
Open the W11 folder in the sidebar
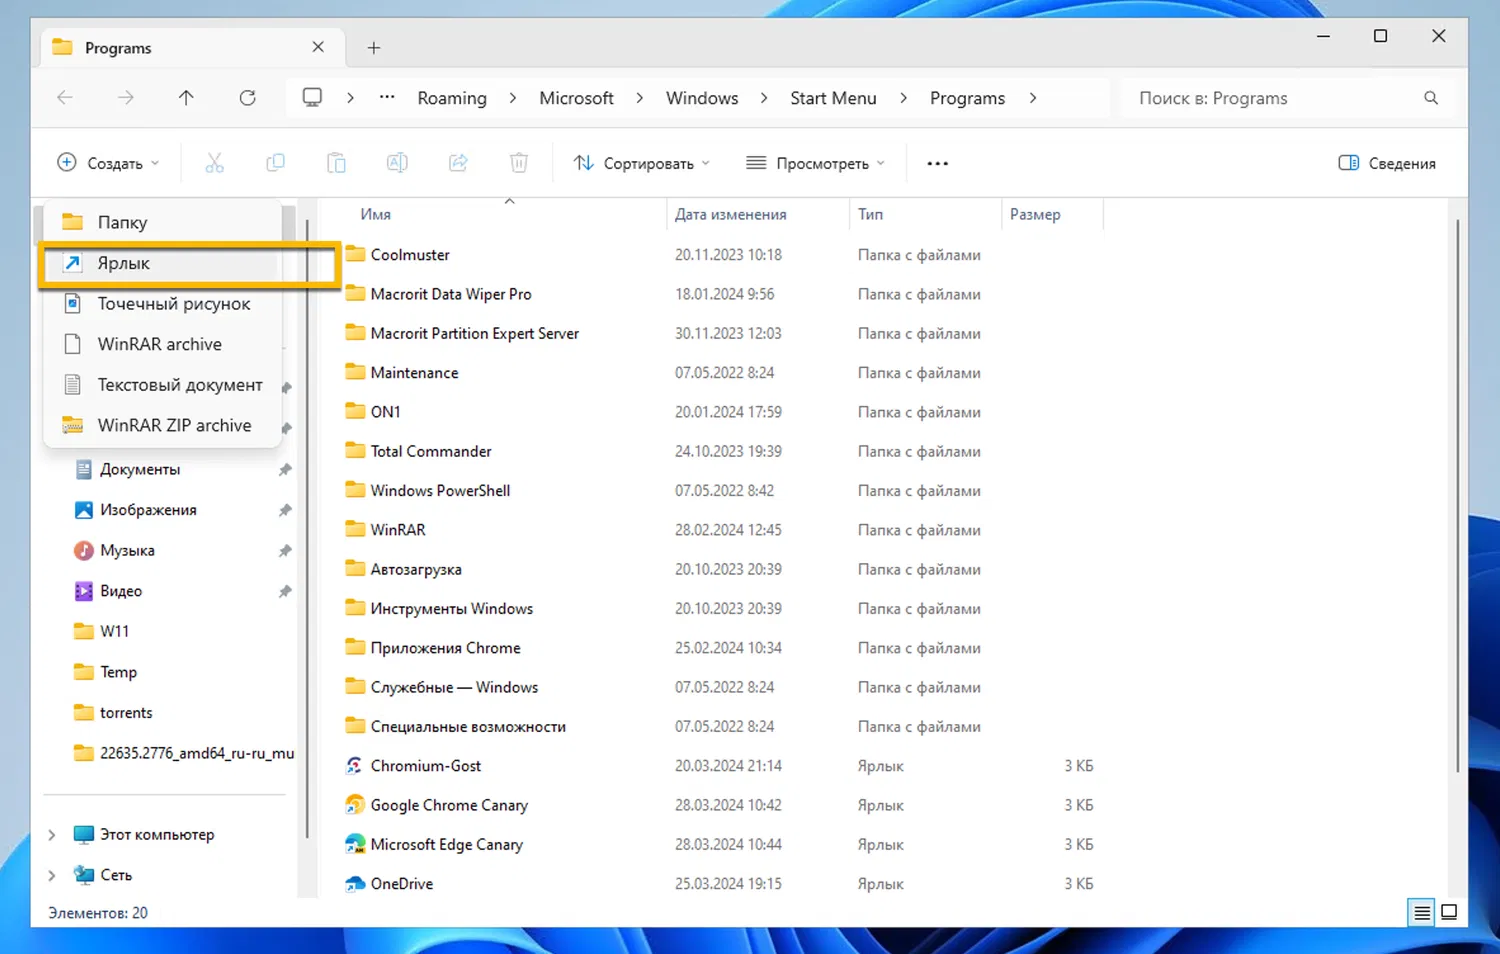[114, 631]
